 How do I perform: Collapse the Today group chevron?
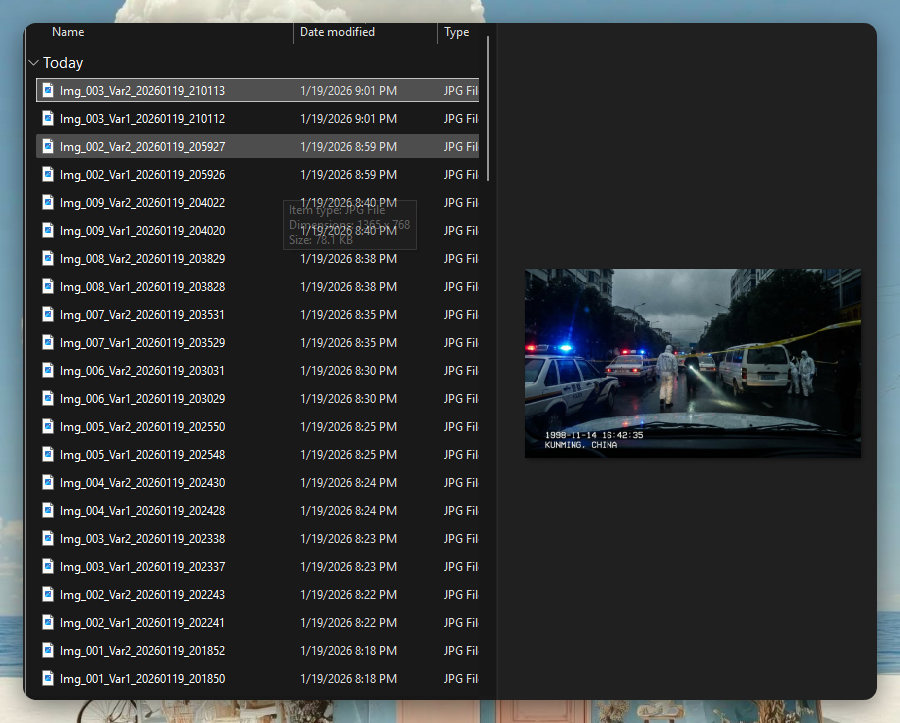(x=34, y=63)
